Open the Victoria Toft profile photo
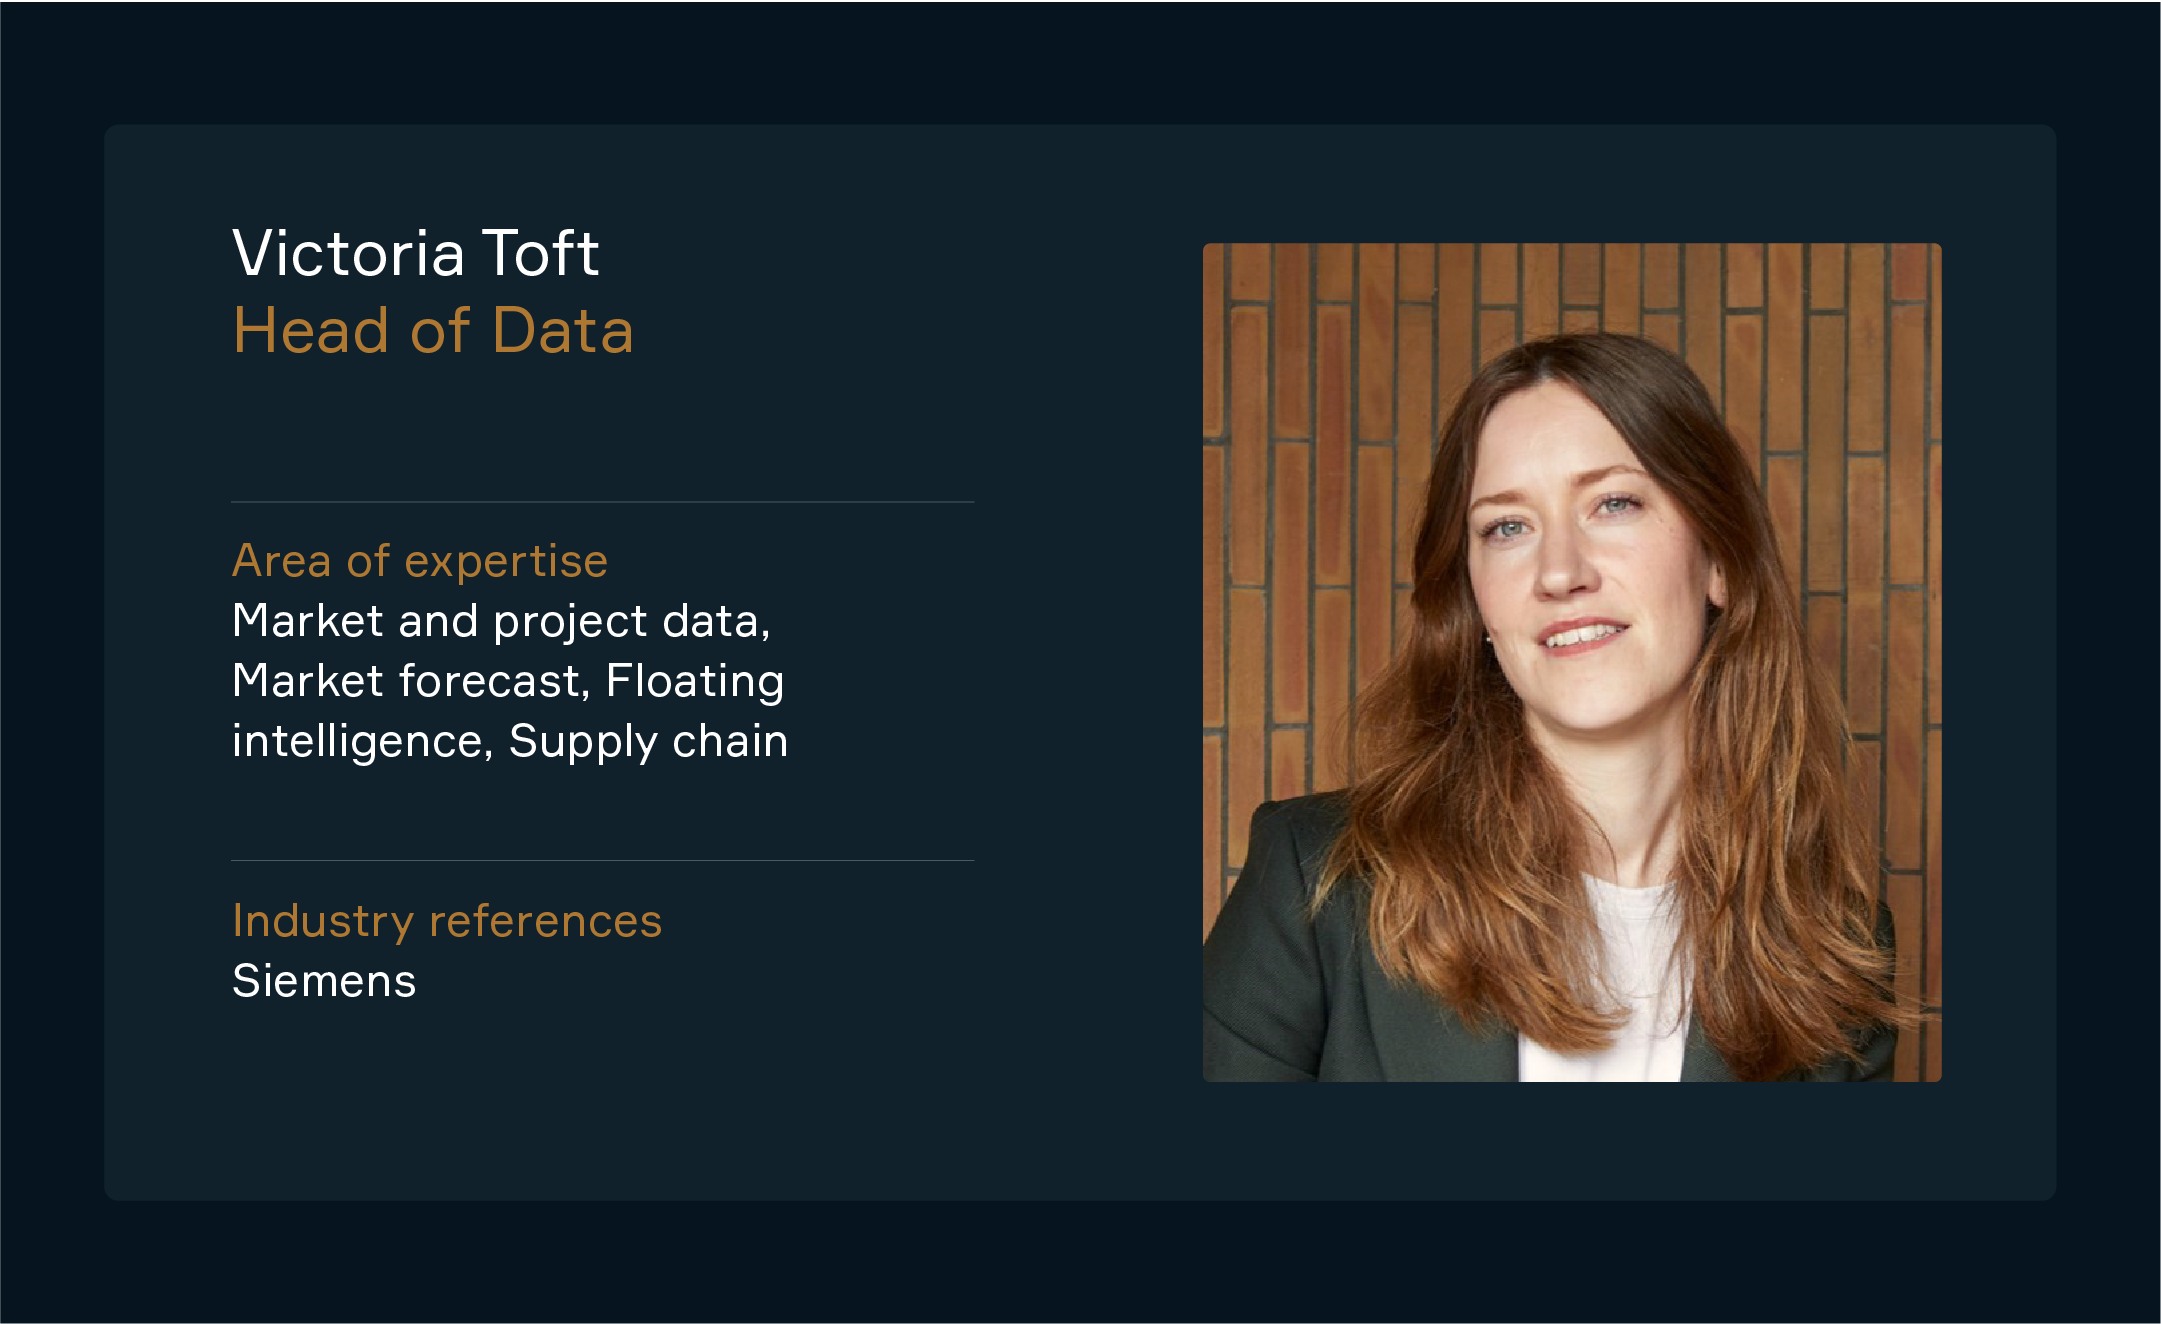This screenshot has height=1324, width=2161. pos(1571,662)
